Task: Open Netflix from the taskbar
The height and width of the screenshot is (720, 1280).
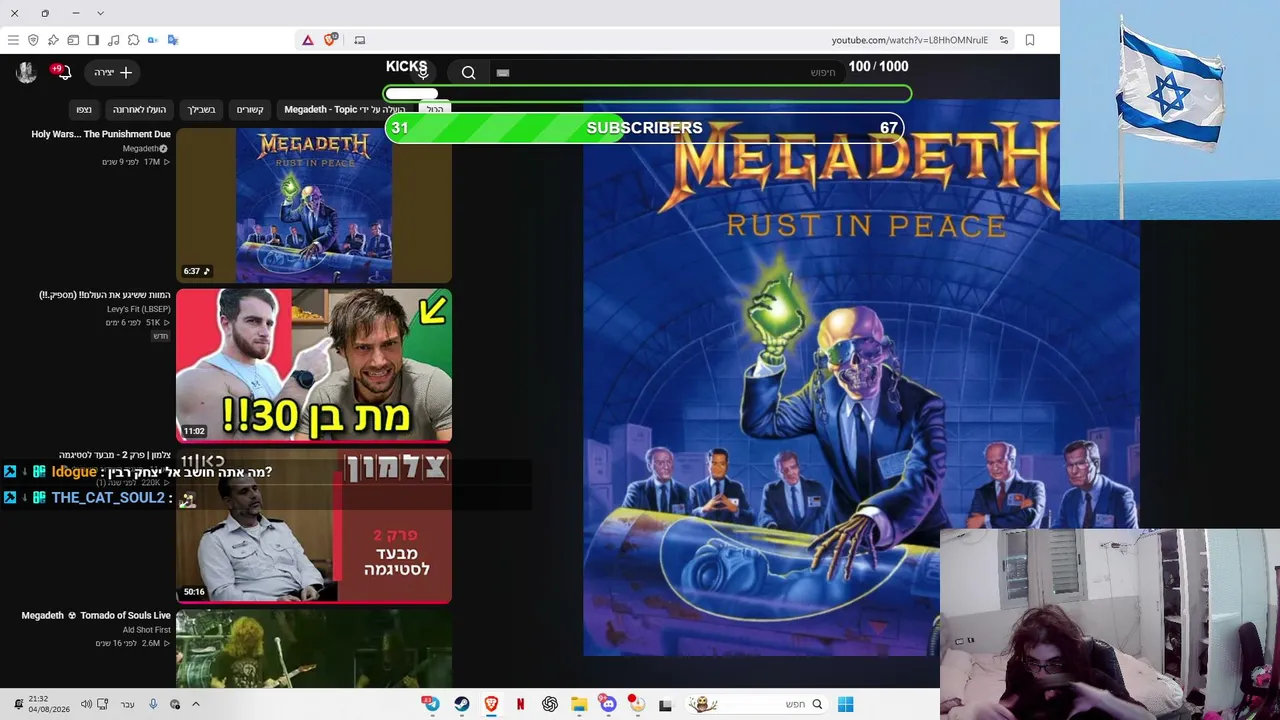Action: point(520,704)
